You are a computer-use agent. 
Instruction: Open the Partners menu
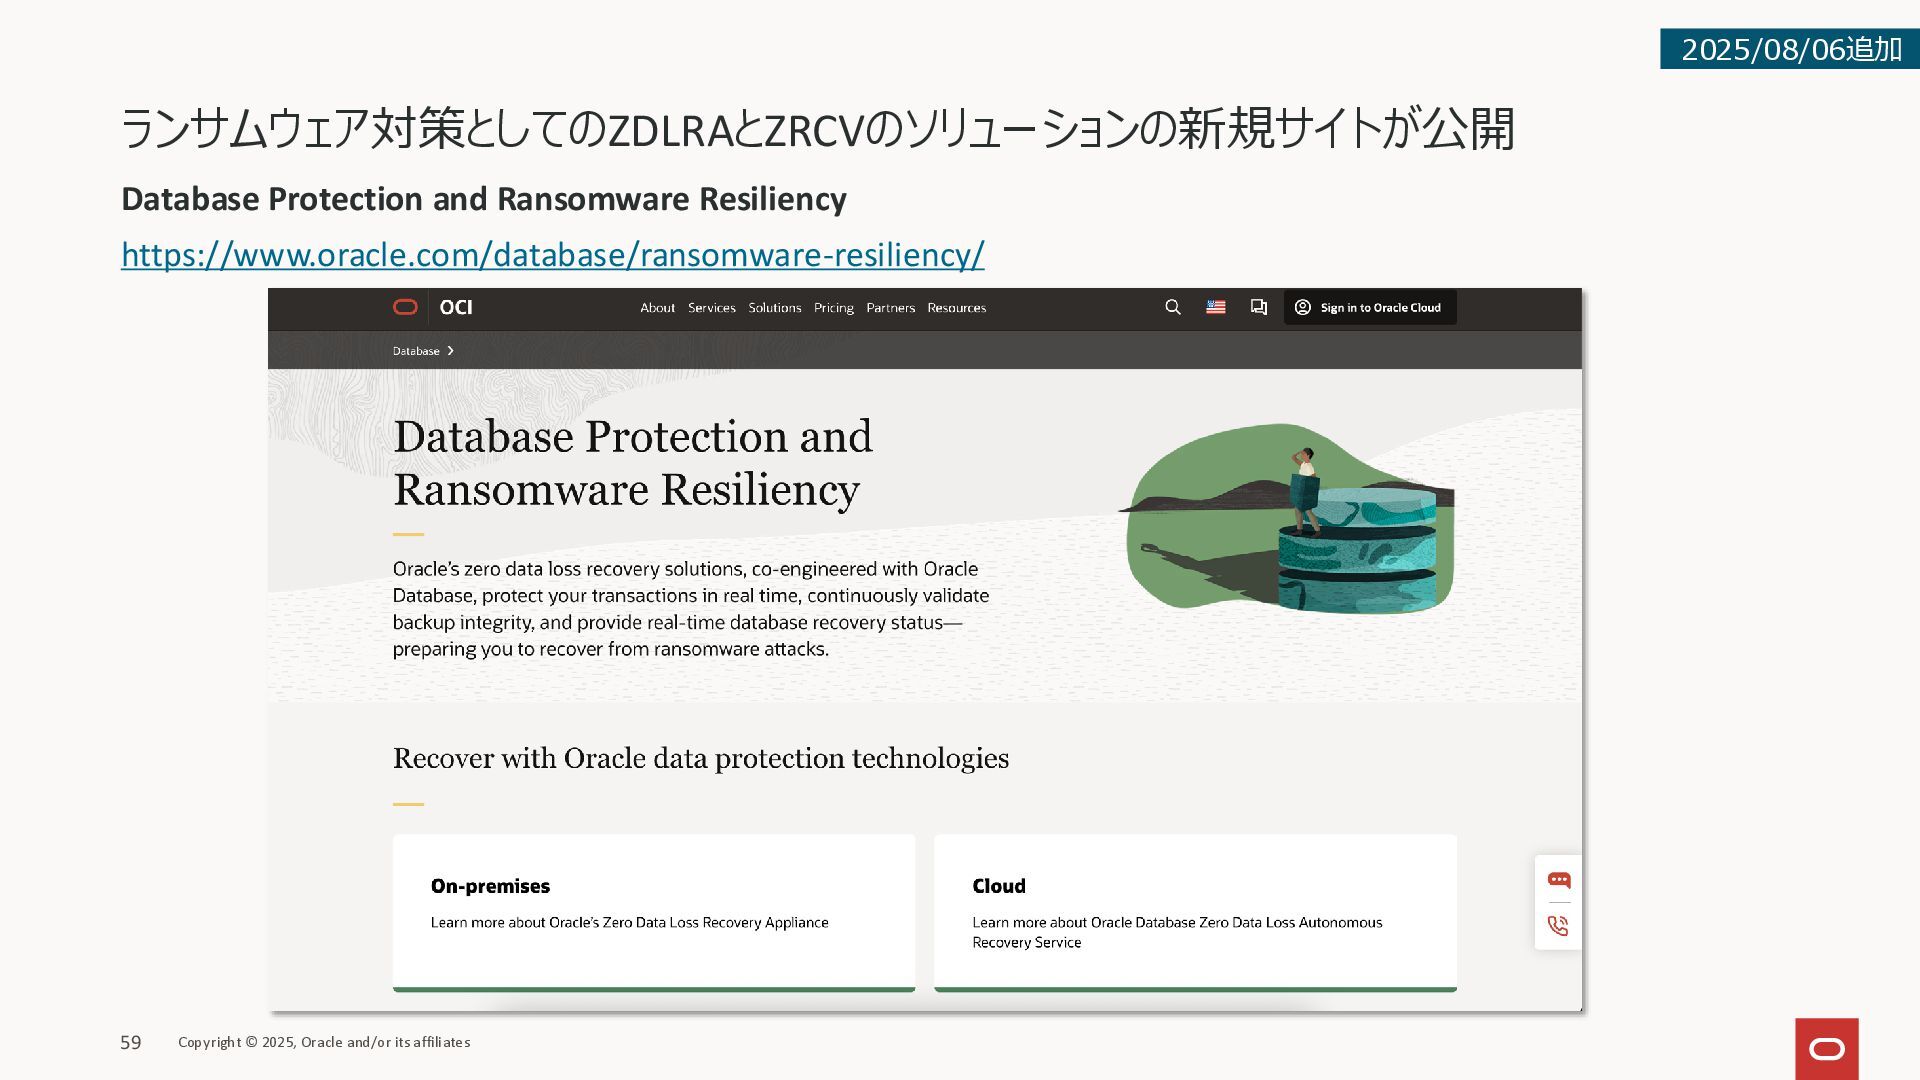[890, 308]
